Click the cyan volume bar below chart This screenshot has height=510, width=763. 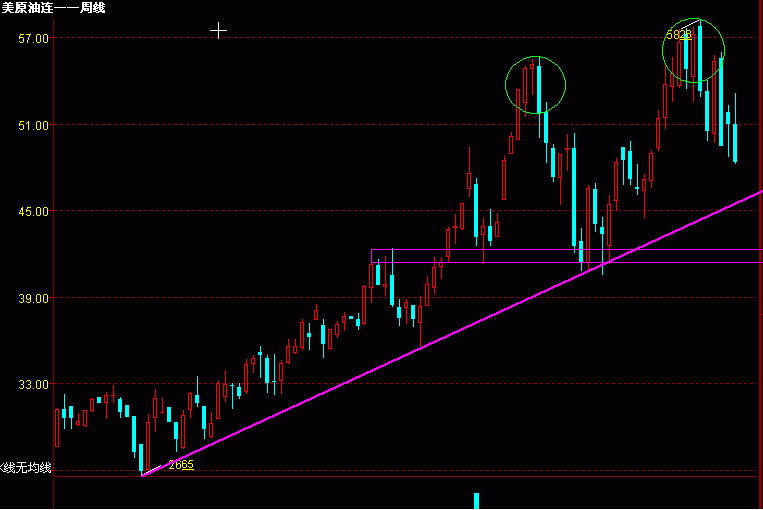click(x=476, y=501)
